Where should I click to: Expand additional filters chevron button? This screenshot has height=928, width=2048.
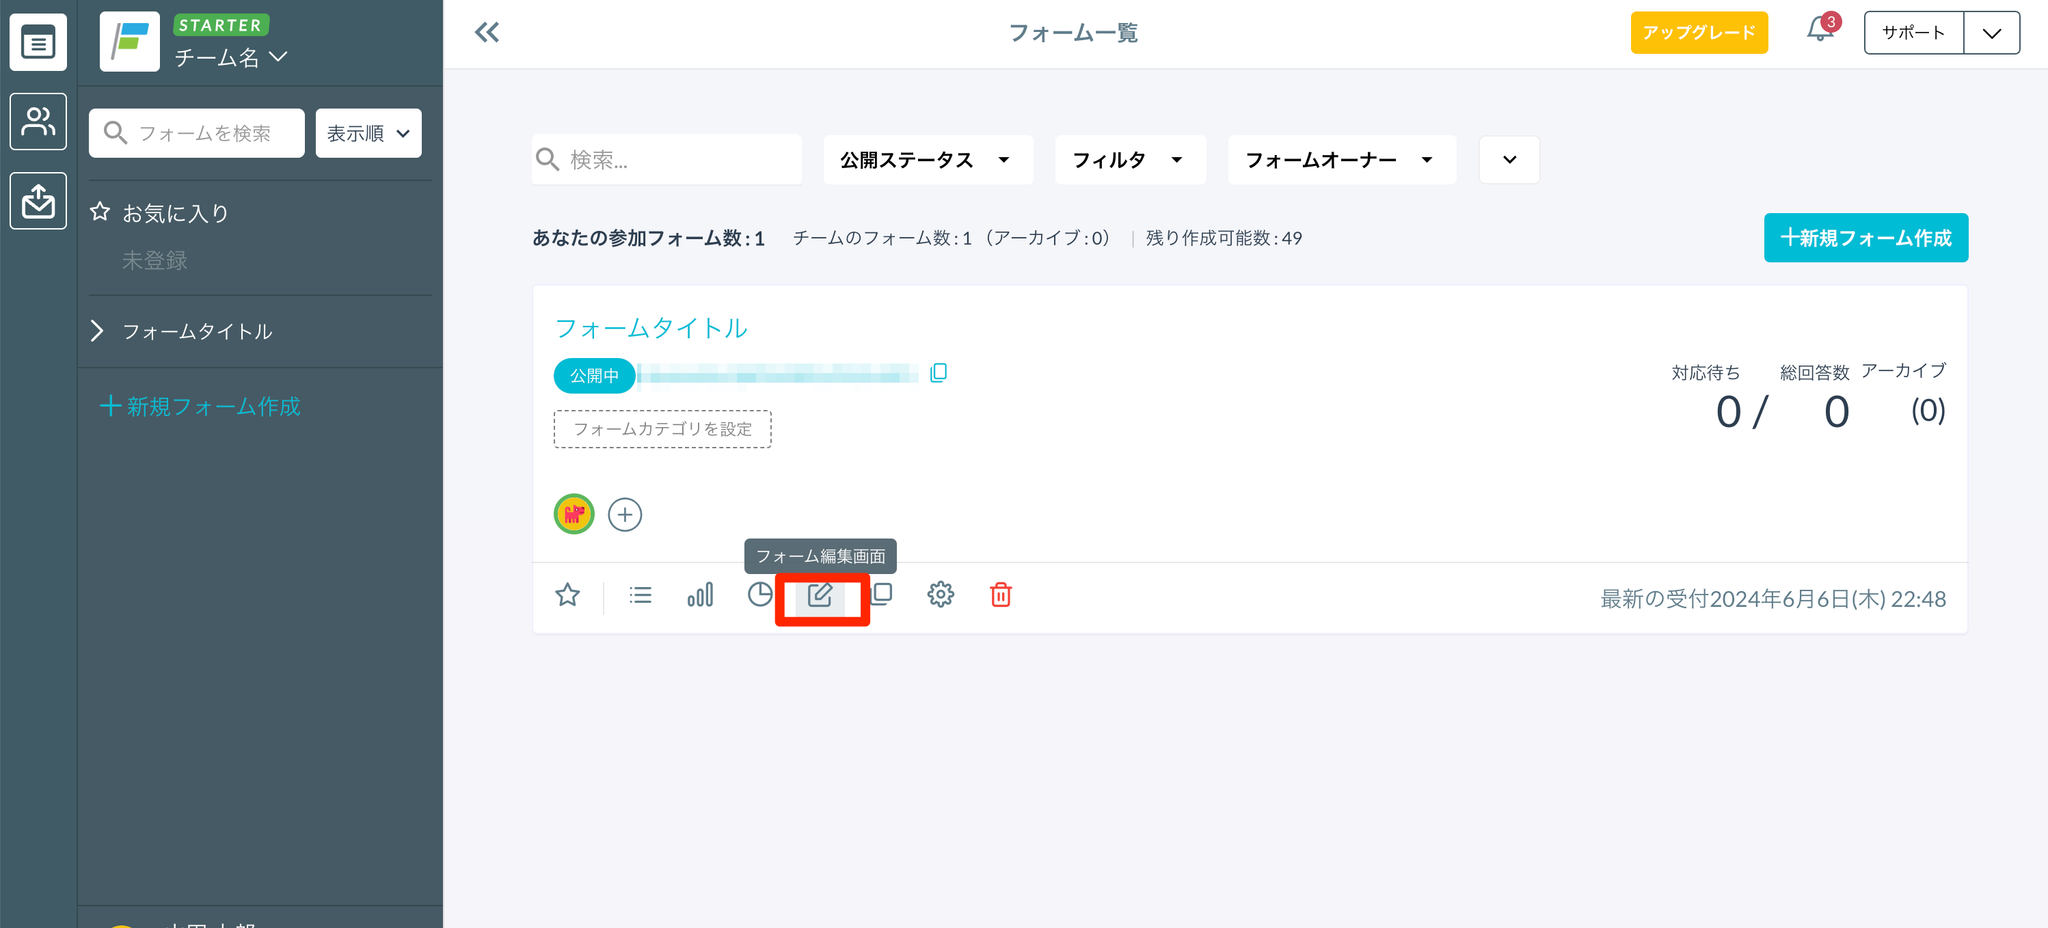(1509, 160)
